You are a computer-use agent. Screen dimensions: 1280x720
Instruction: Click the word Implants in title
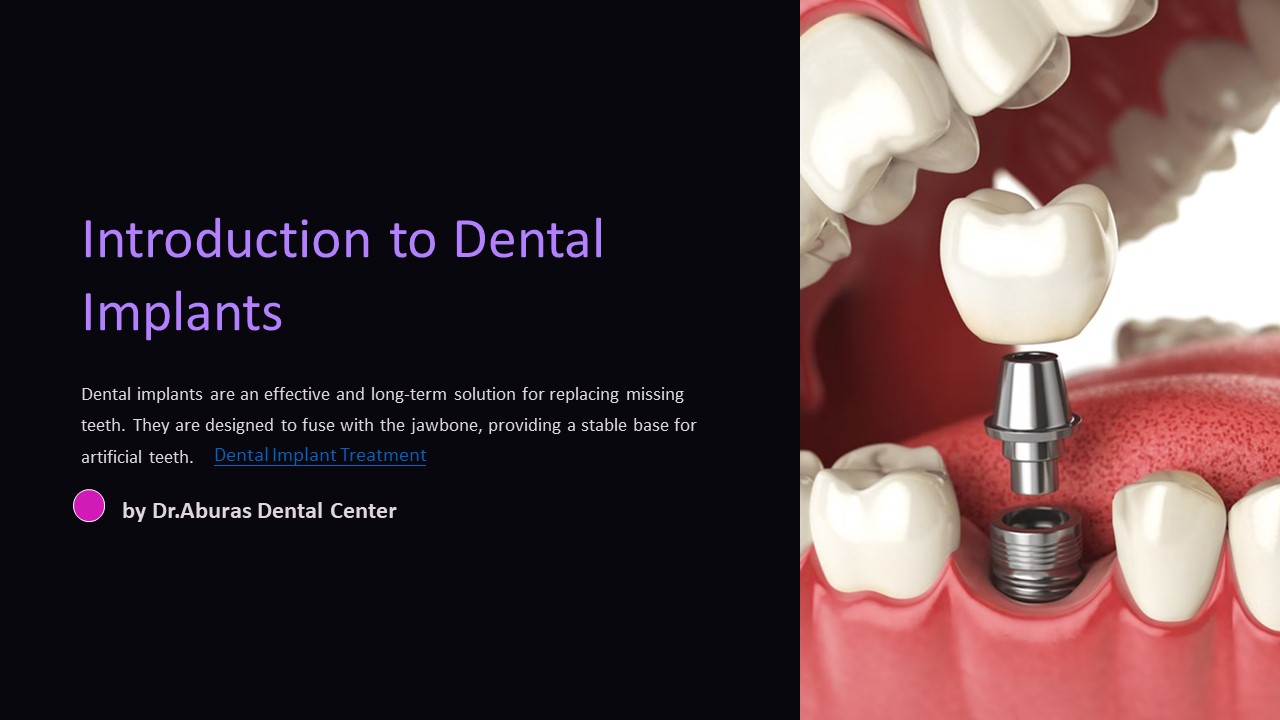click(x=182, y=311)
